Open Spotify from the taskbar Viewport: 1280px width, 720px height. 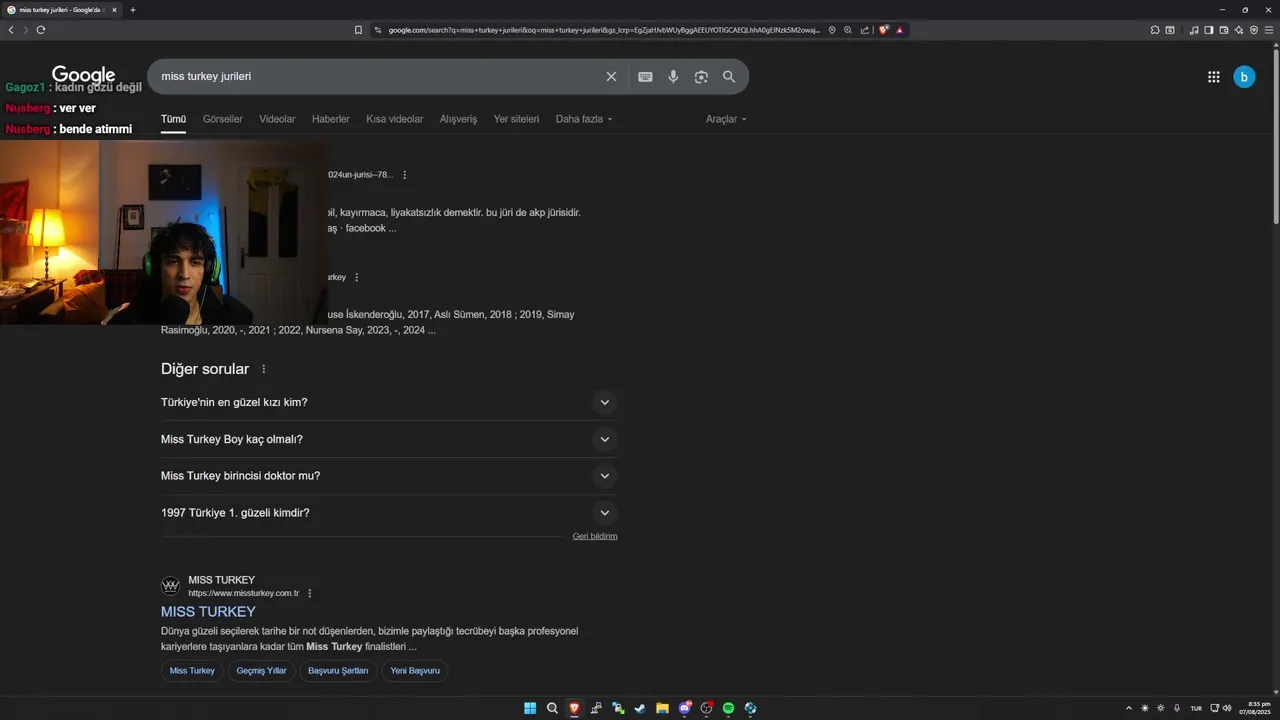[x=728, y=708]
